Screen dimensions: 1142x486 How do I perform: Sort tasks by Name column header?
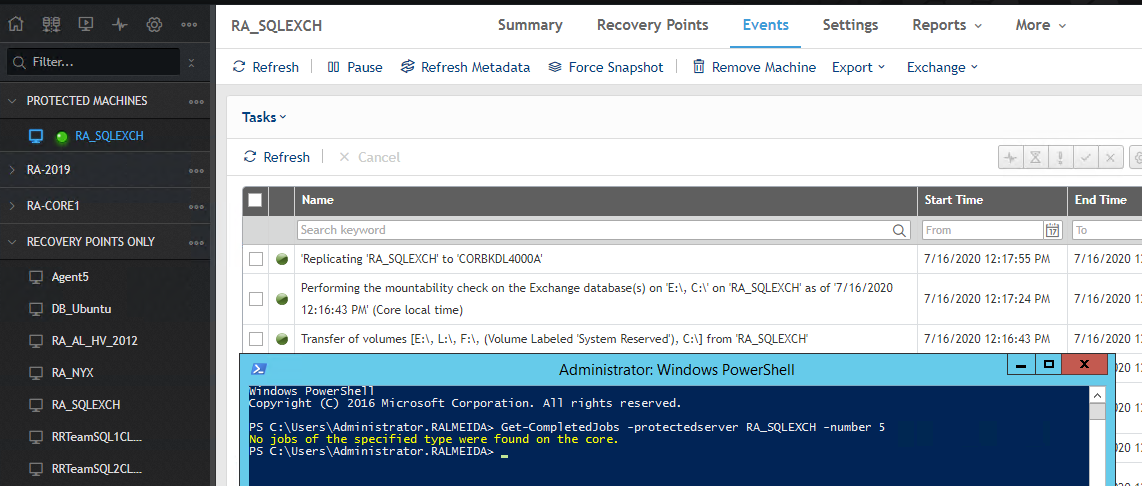tap(318, 200)
